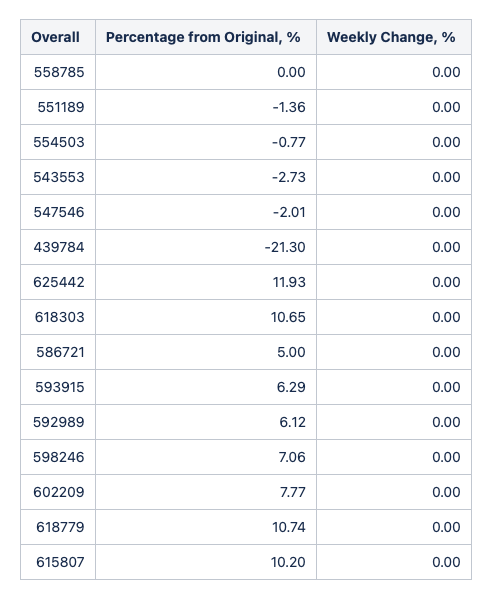
Task: Select the Overall value 625442
Action: coord(58,282)
